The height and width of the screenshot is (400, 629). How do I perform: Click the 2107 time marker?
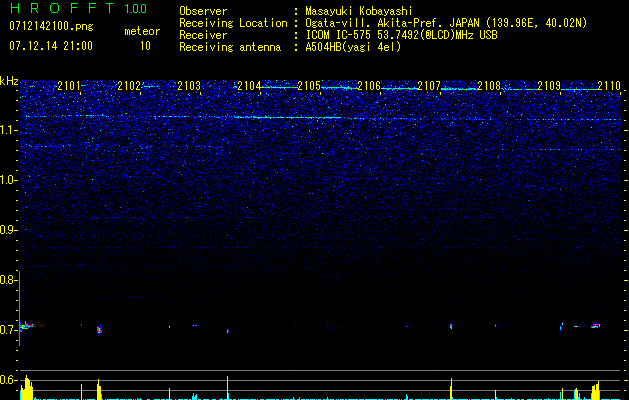click(x=429, y=85)
